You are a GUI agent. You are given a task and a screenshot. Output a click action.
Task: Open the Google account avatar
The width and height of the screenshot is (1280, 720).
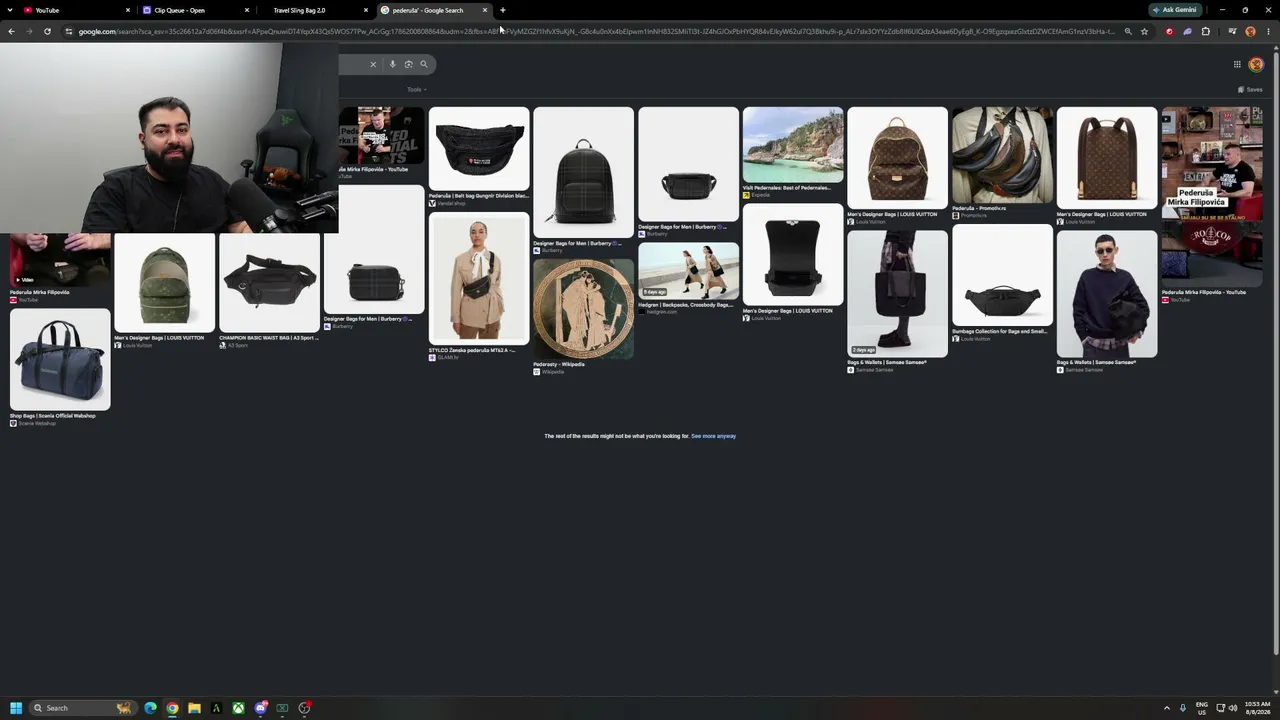(1257, 64)
